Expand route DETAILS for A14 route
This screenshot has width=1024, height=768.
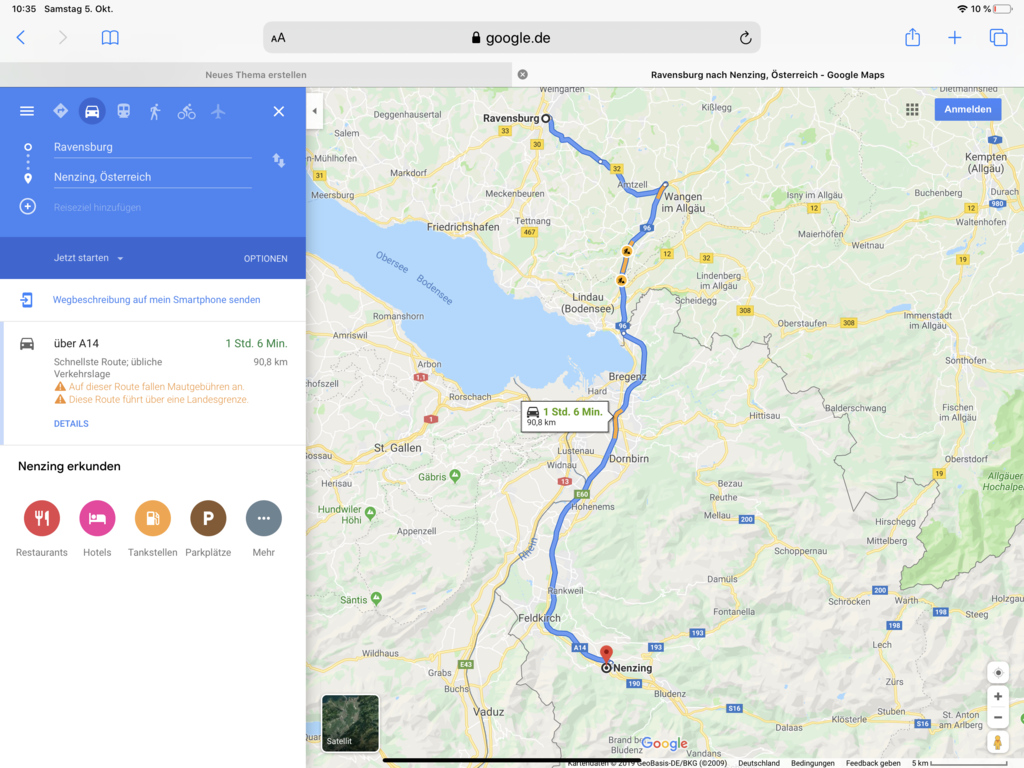71,424
